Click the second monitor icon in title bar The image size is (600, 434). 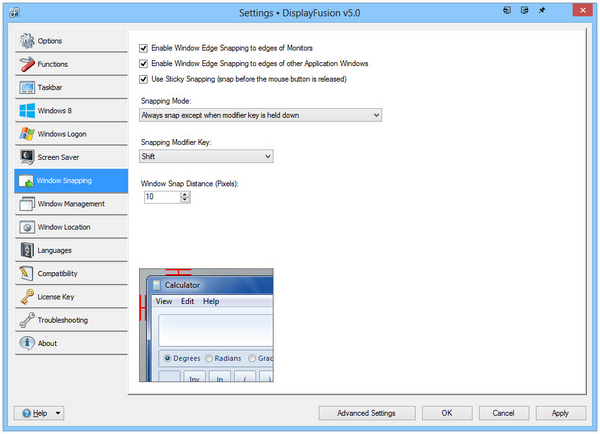point(525,10)
